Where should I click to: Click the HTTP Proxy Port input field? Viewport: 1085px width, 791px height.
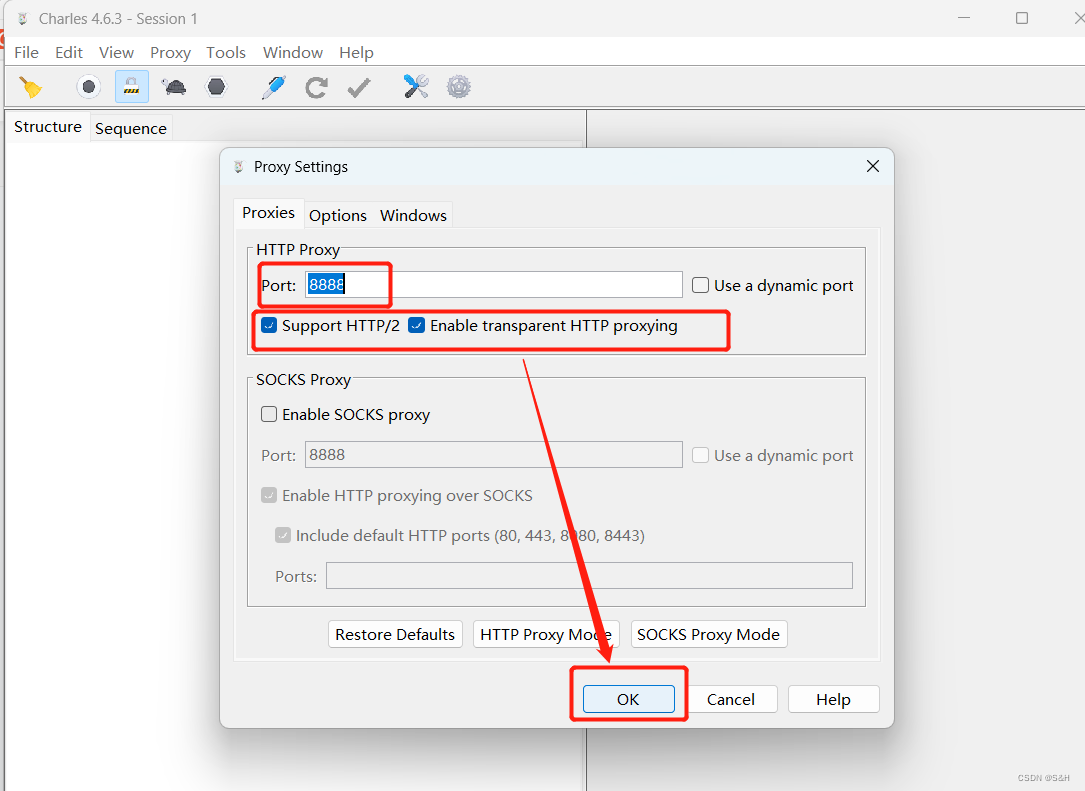coord(493,284)
